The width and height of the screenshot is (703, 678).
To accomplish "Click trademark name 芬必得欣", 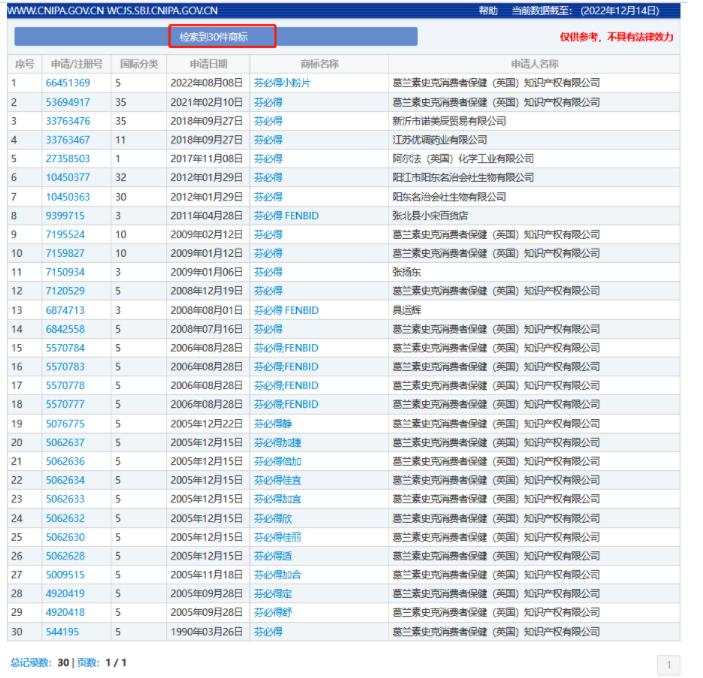I will [x=273, y=518].
